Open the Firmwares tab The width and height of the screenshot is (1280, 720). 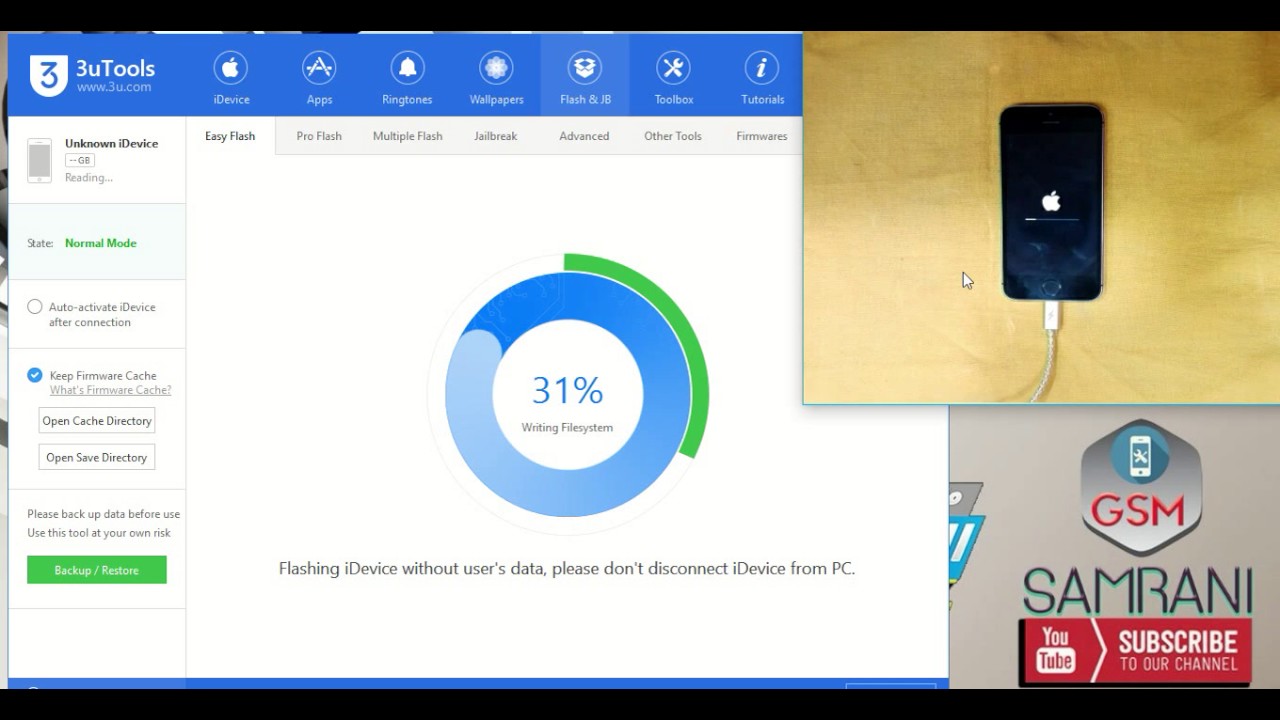(762, 136)
